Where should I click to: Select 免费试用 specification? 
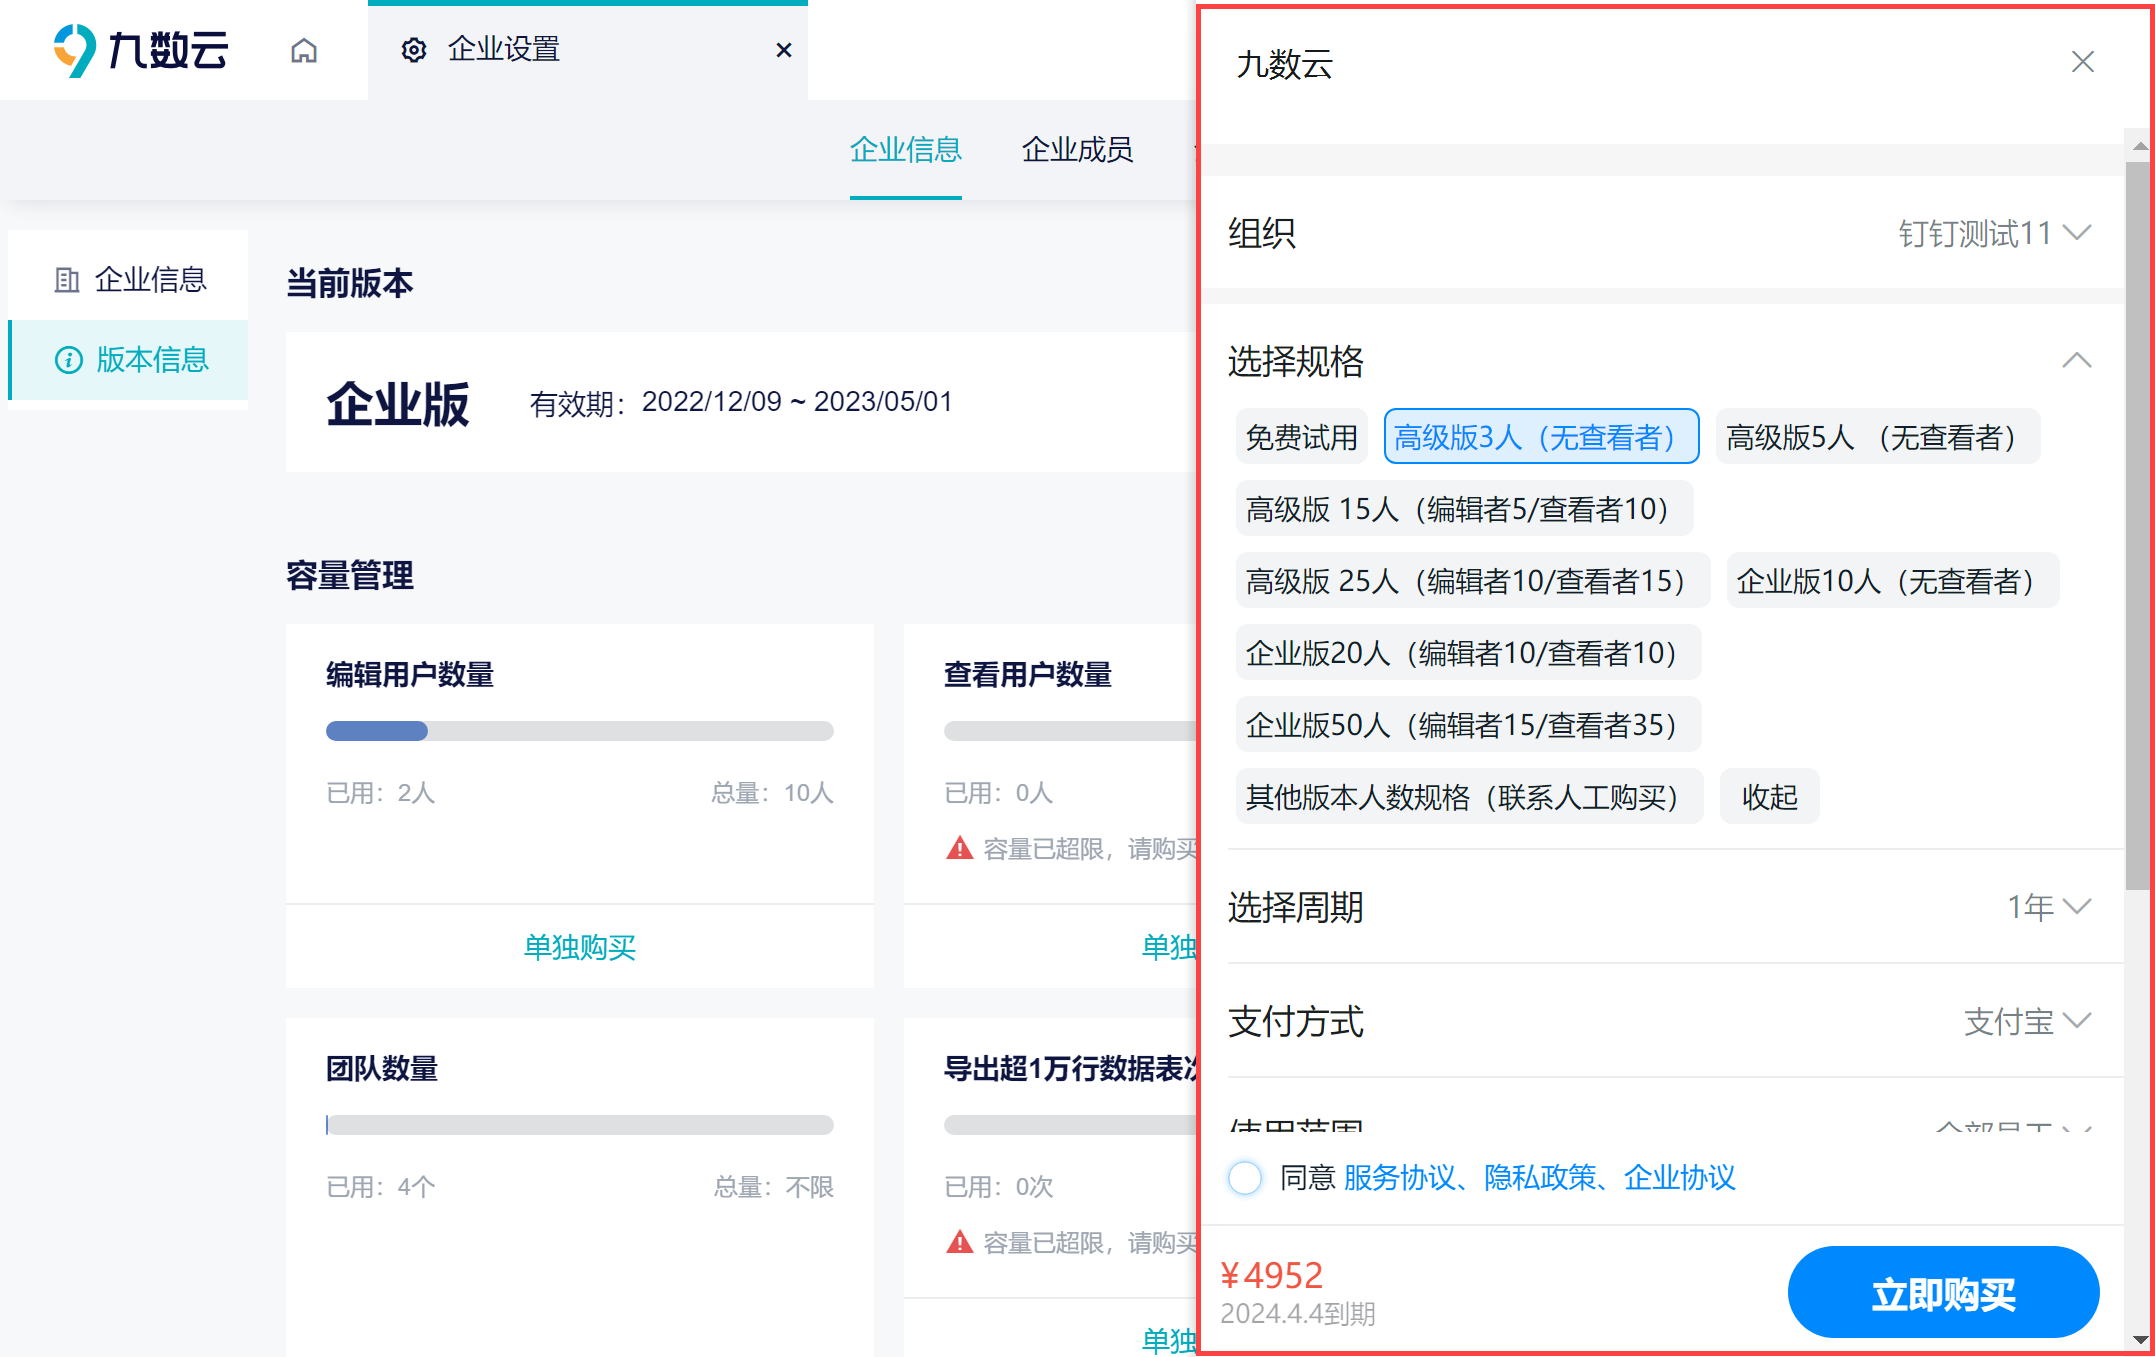(x=1301, y=437)
